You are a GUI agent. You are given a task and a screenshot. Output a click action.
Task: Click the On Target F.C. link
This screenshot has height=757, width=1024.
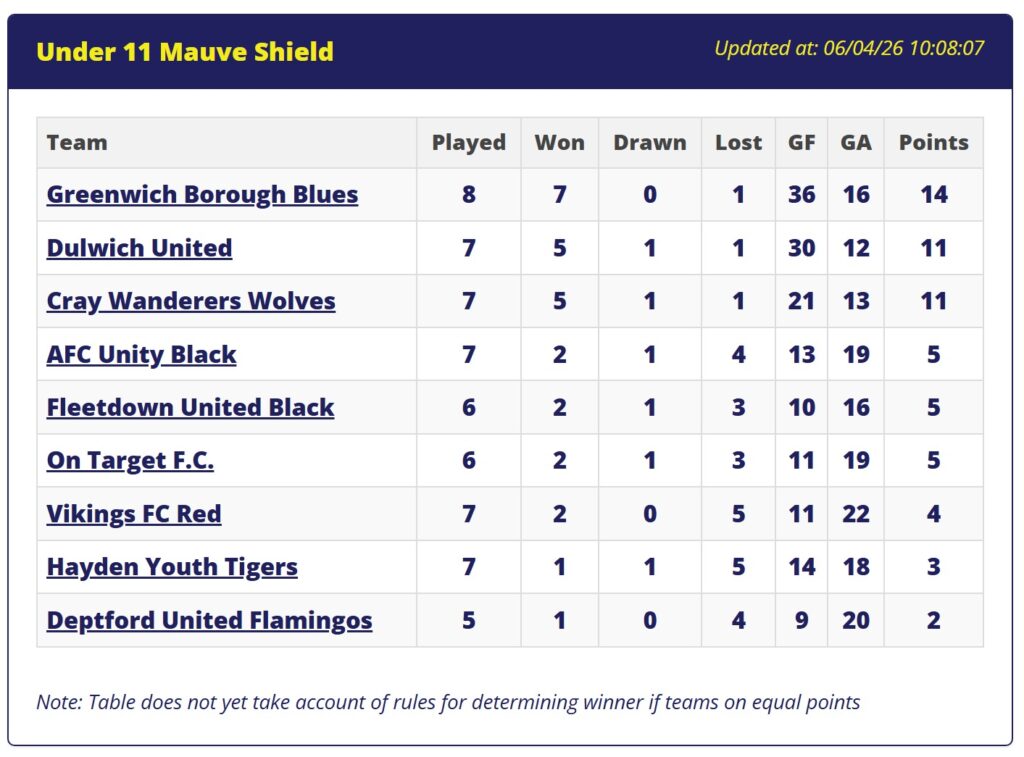[x=130, y=460]
